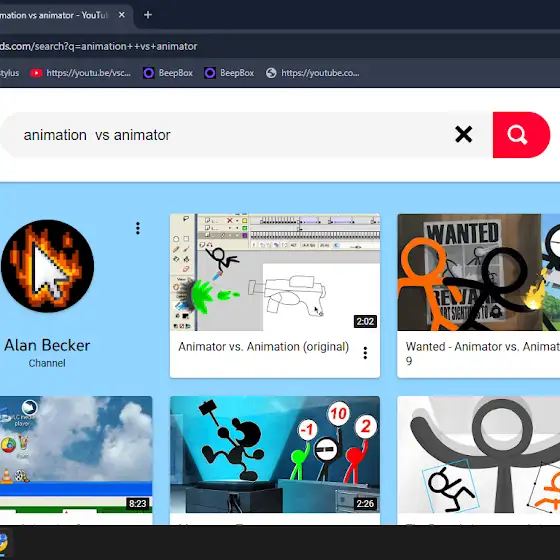
Task: Play the gray stick figure video thumbnail
Action: (479, 454)
